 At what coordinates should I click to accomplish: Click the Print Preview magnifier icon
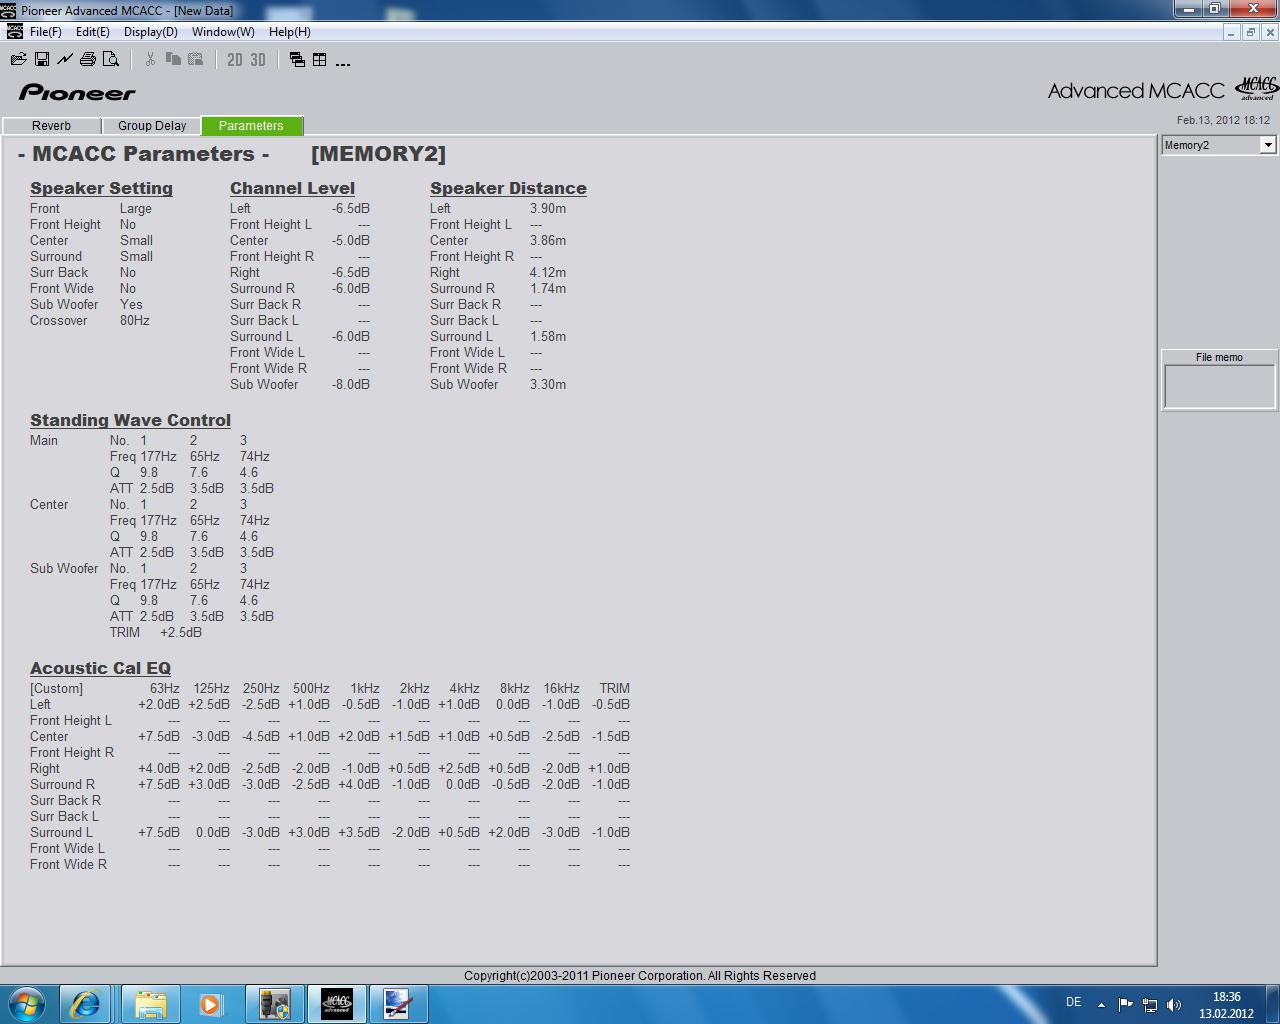pyautogui.click(x=111, y=60)
